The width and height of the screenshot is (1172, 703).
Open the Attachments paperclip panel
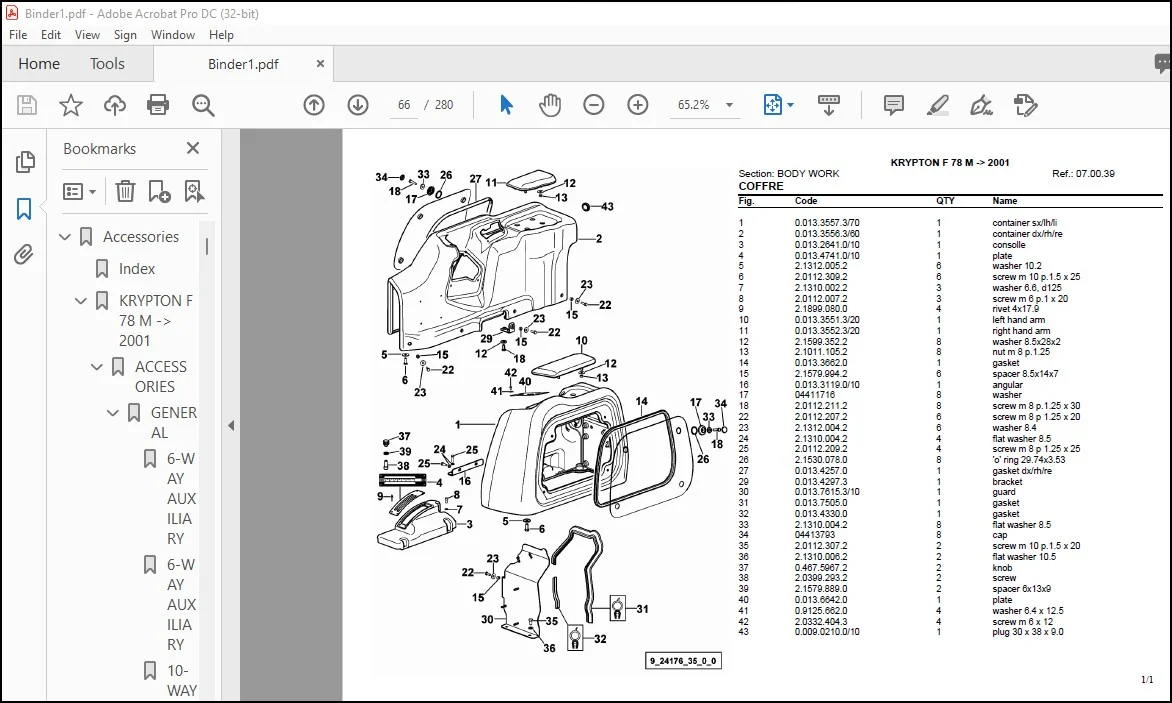(24, 255)
